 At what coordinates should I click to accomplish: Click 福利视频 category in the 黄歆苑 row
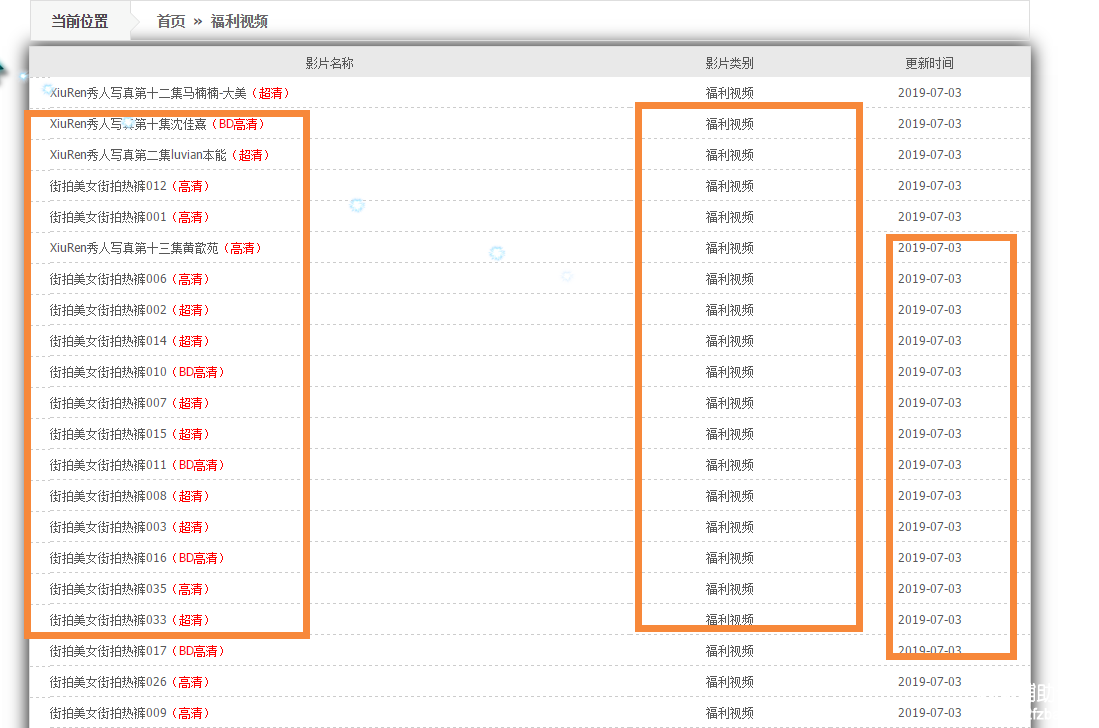[730, 248]
